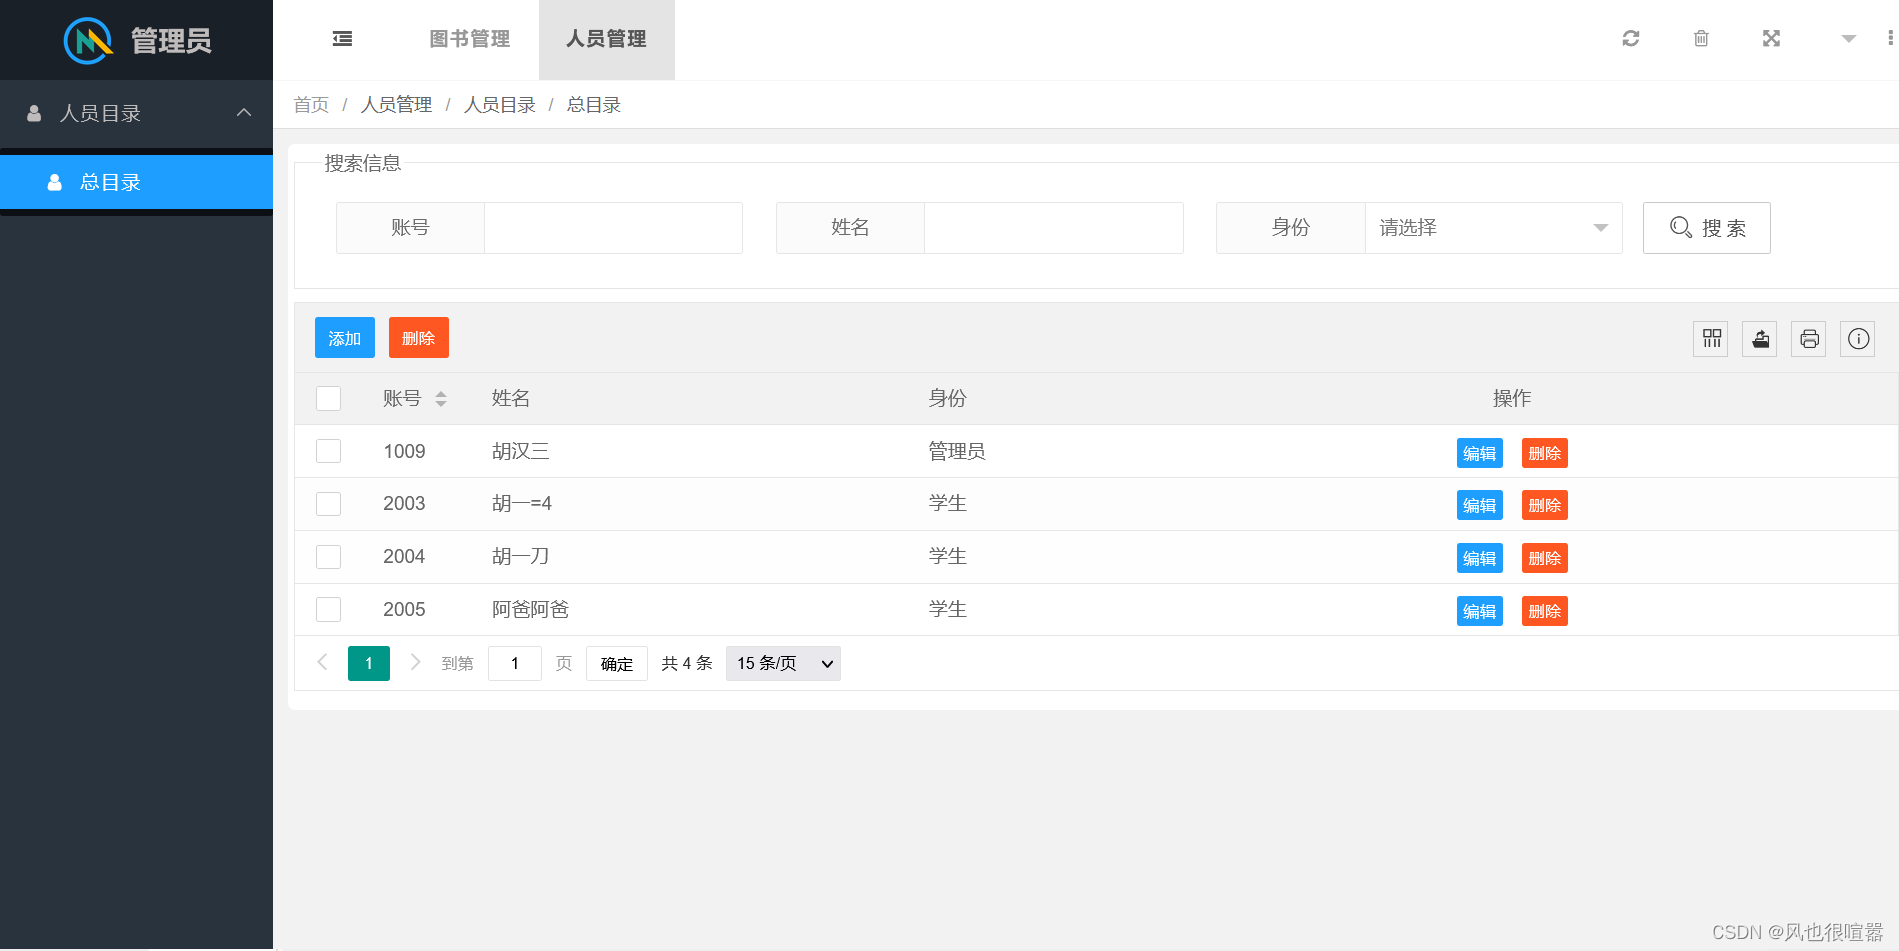Click the page 1 pagination button
Image resolution: width=1899 pixels, height=951 pixels.
pos(369,663)
